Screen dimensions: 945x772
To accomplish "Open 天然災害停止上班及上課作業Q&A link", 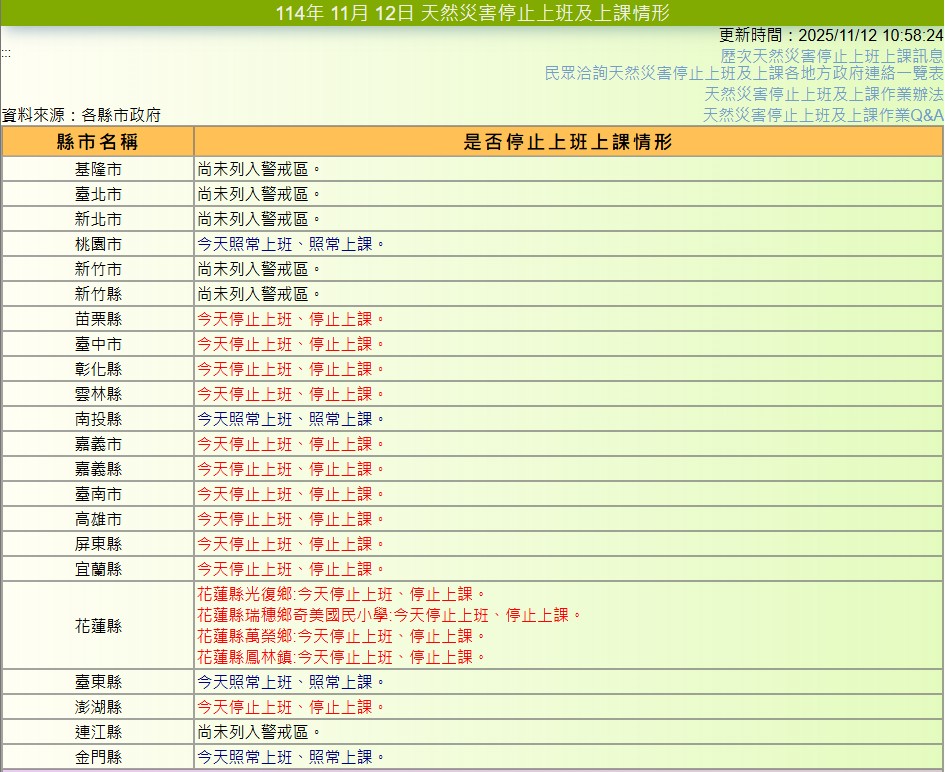I will [822, 115].
